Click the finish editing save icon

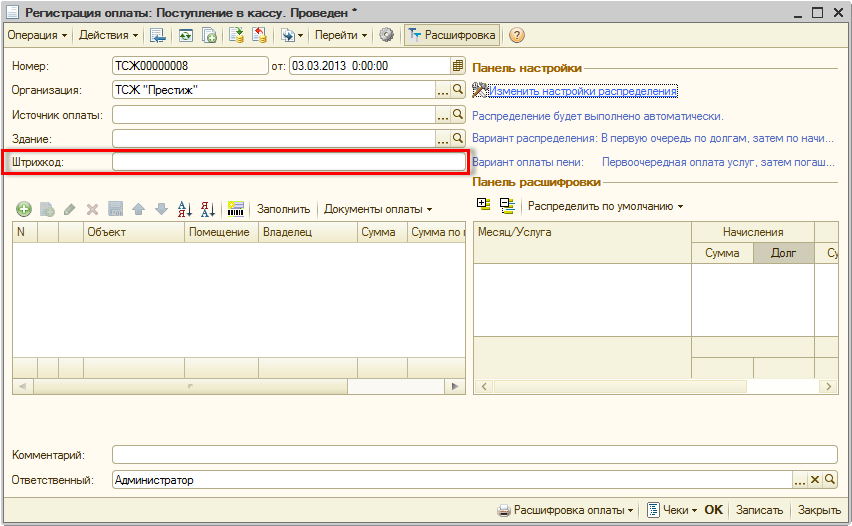115,209
